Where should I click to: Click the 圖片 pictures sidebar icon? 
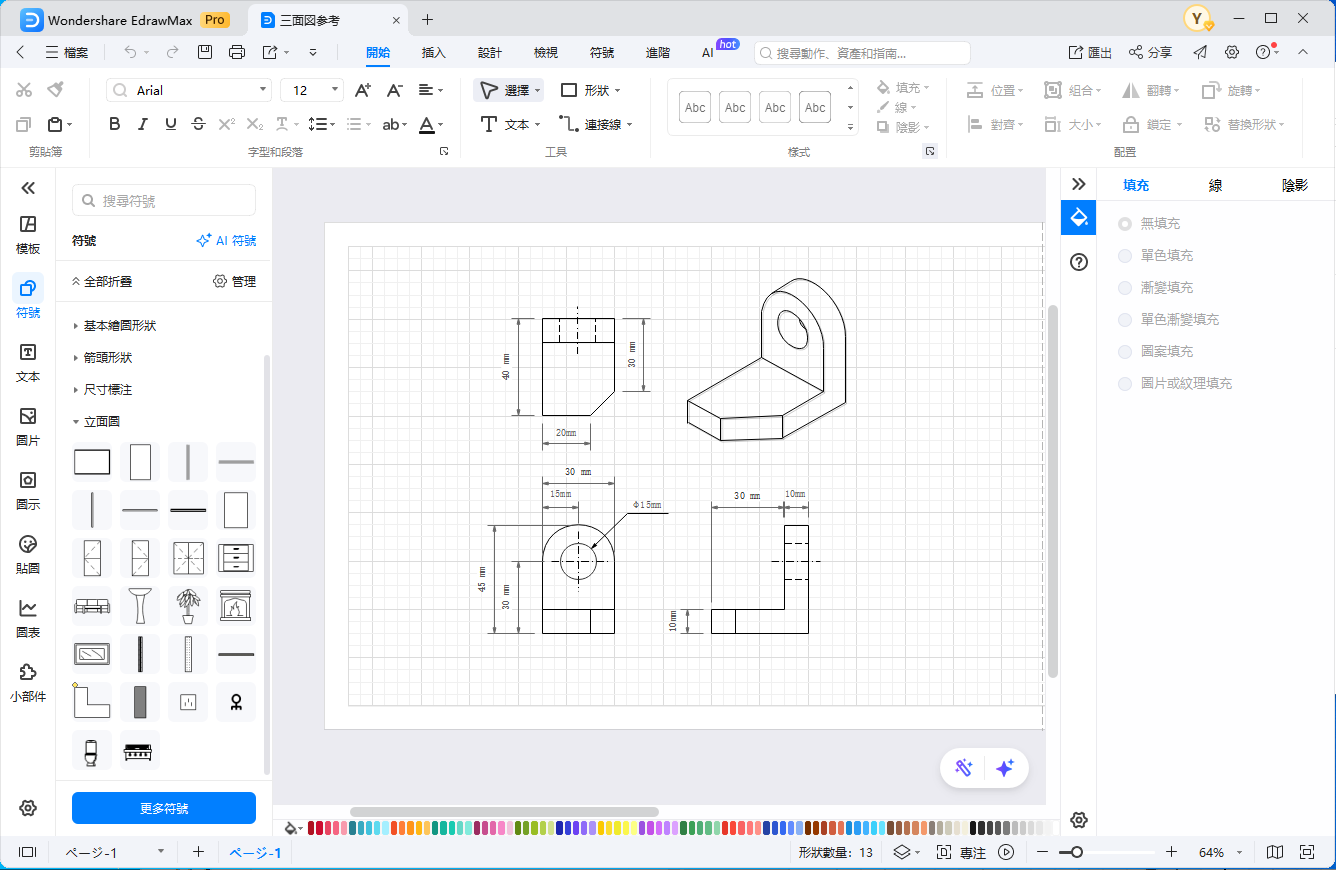click(x=28, y=425)
